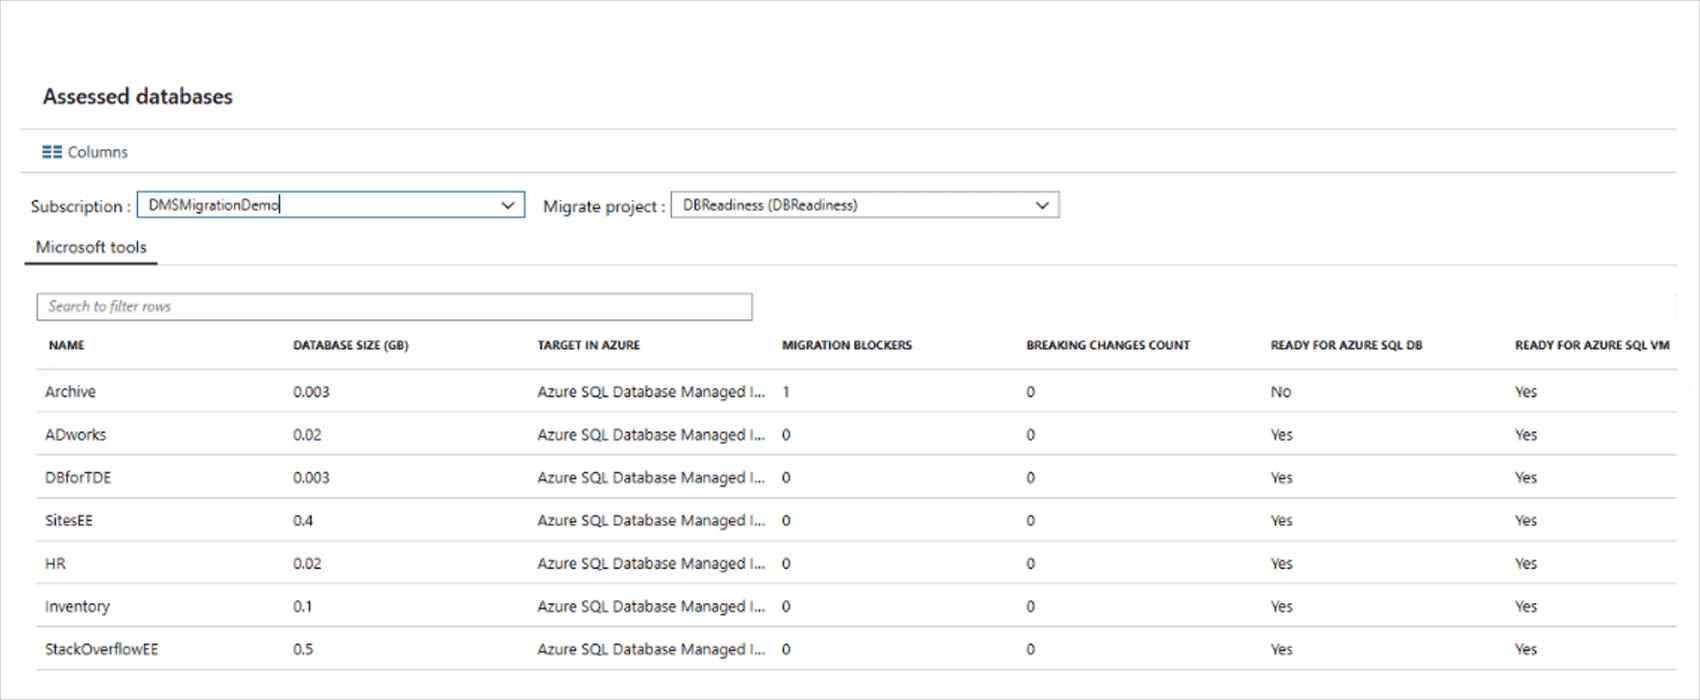Click Archive's migration blockers value 1

(x=786, y=392)
